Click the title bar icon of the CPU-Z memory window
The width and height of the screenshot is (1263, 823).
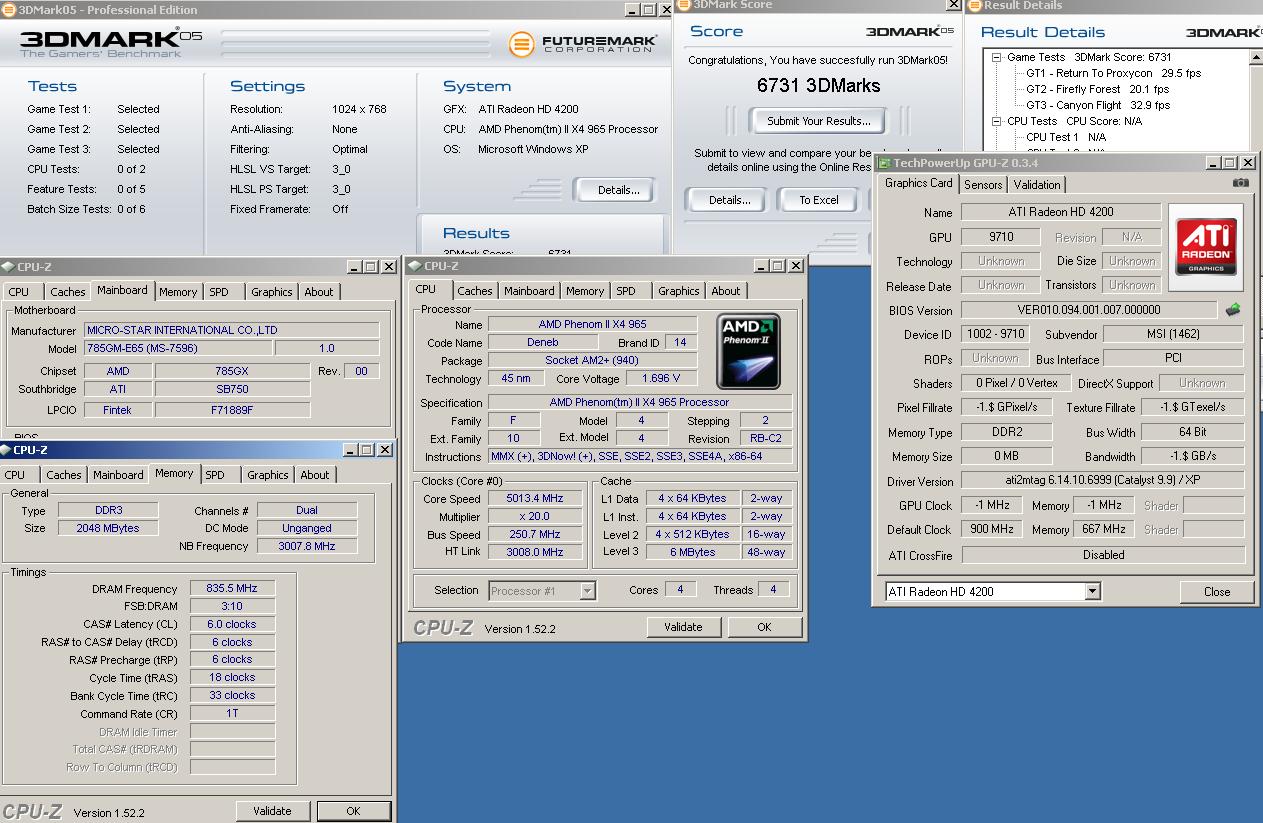coord(7,450)
